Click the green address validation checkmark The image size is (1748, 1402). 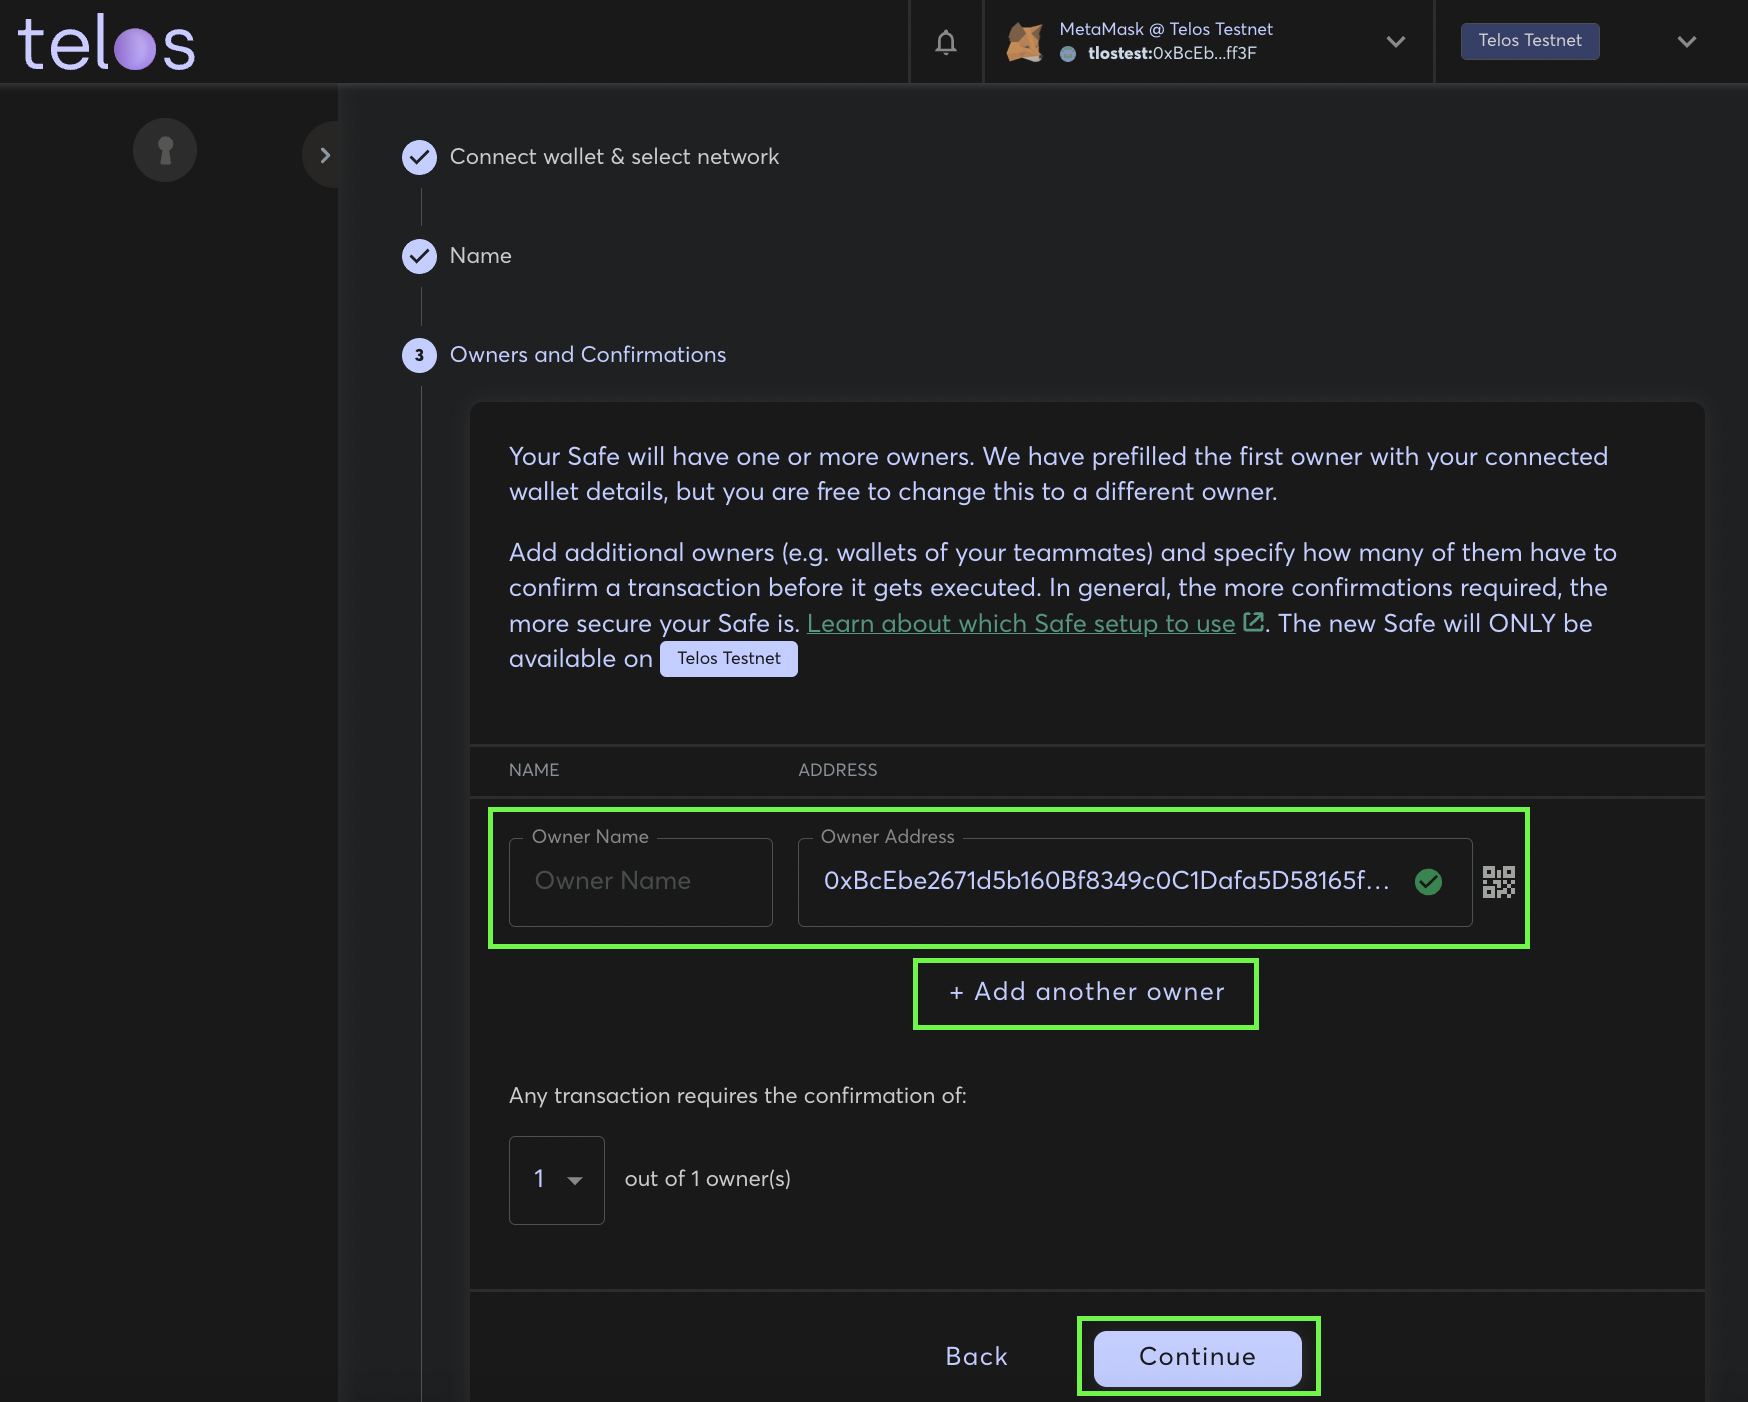1428,882
